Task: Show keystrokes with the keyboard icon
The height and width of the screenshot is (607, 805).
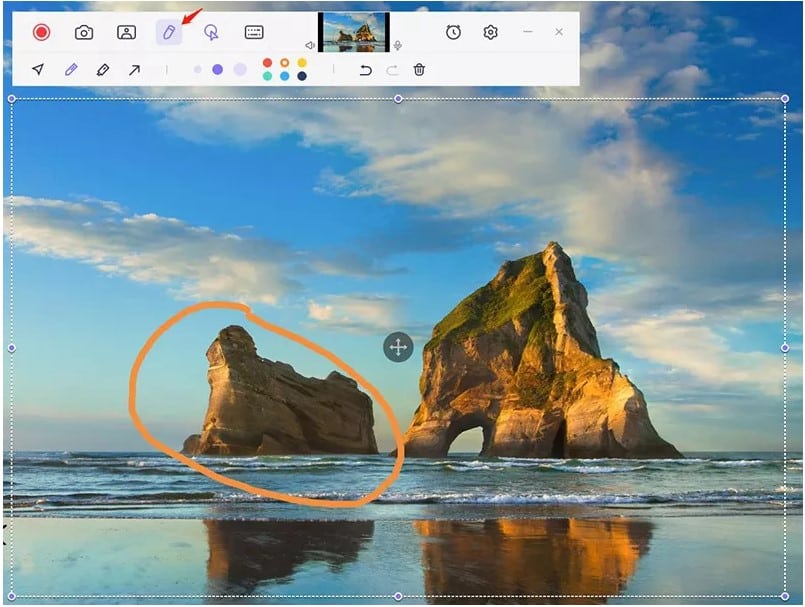Action: pos(254,32)
